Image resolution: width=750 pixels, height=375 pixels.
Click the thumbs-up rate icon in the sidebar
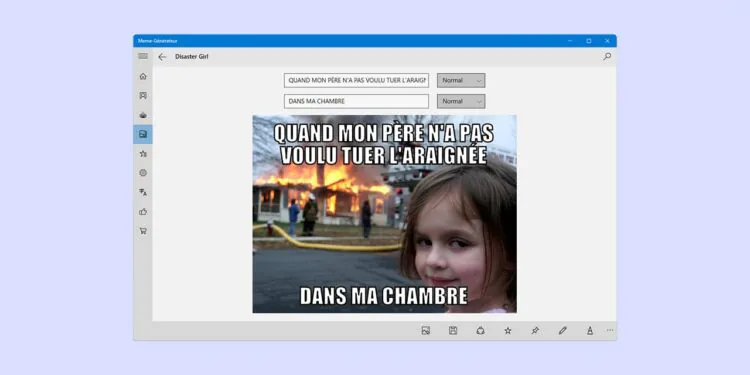click(143, 211)
